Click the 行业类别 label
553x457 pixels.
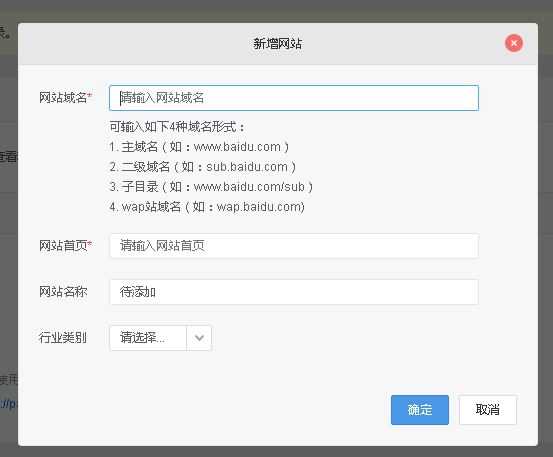tap(63, 338)
